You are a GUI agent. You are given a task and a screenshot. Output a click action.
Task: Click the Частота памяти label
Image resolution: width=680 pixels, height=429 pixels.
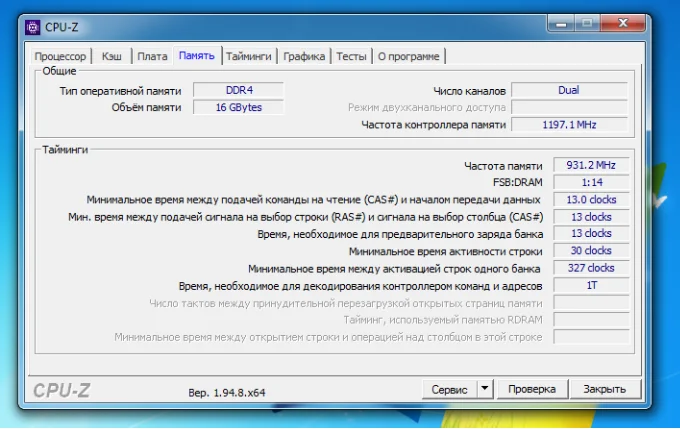pyautogui.click(x=503, y=166)
